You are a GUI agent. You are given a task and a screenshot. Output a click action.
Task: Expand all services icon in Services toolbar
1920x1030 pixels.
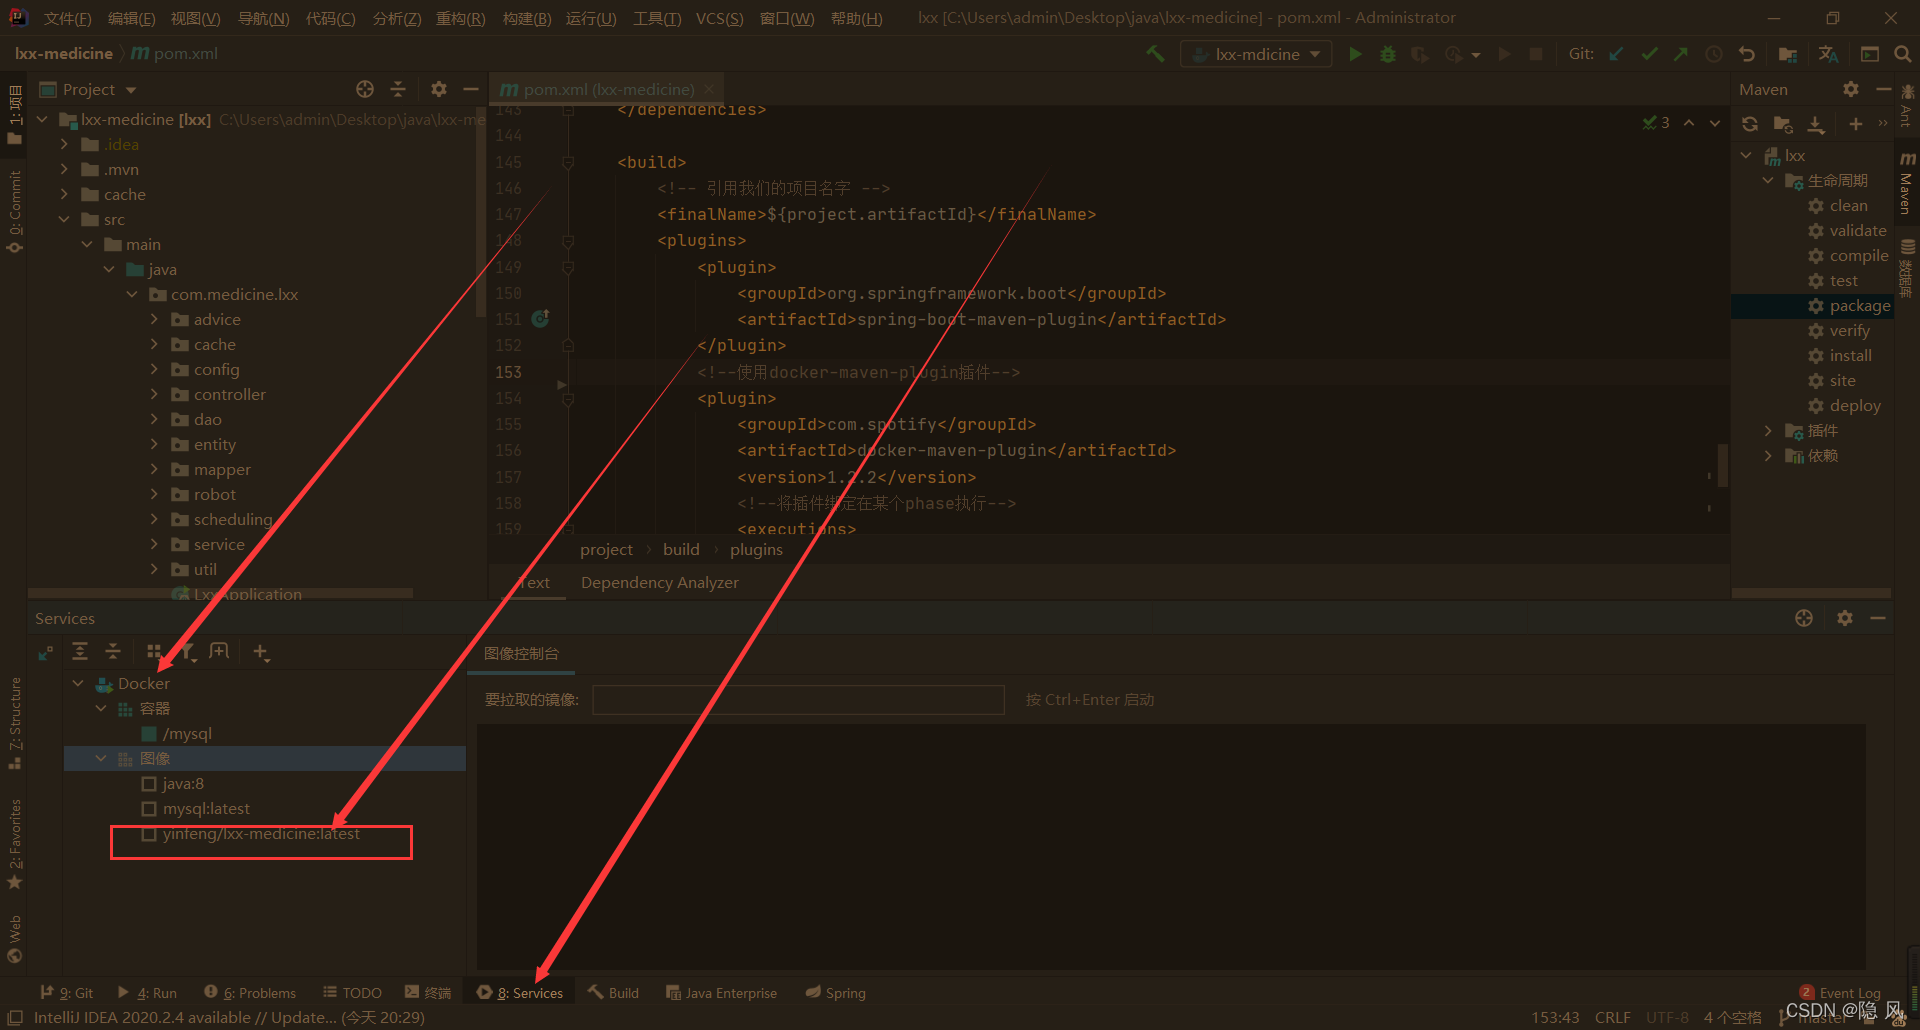(x=80, y=652)
